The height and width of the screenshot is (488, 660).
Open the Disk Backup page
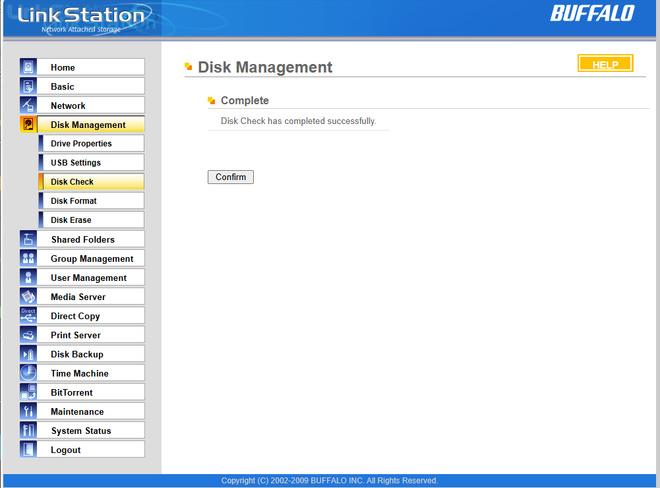[x=91, y=354]
